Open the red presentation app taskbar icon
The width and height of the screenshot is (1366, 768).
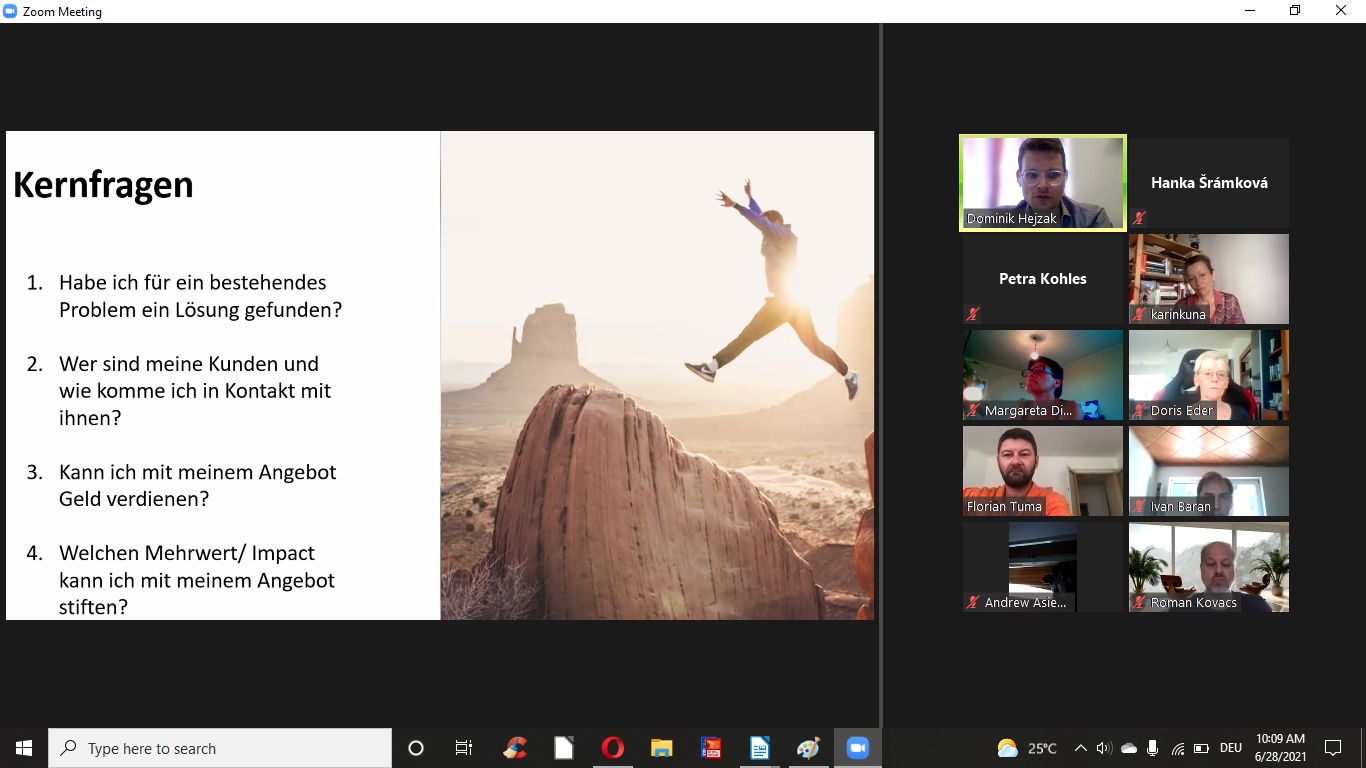tap(711, 748)
